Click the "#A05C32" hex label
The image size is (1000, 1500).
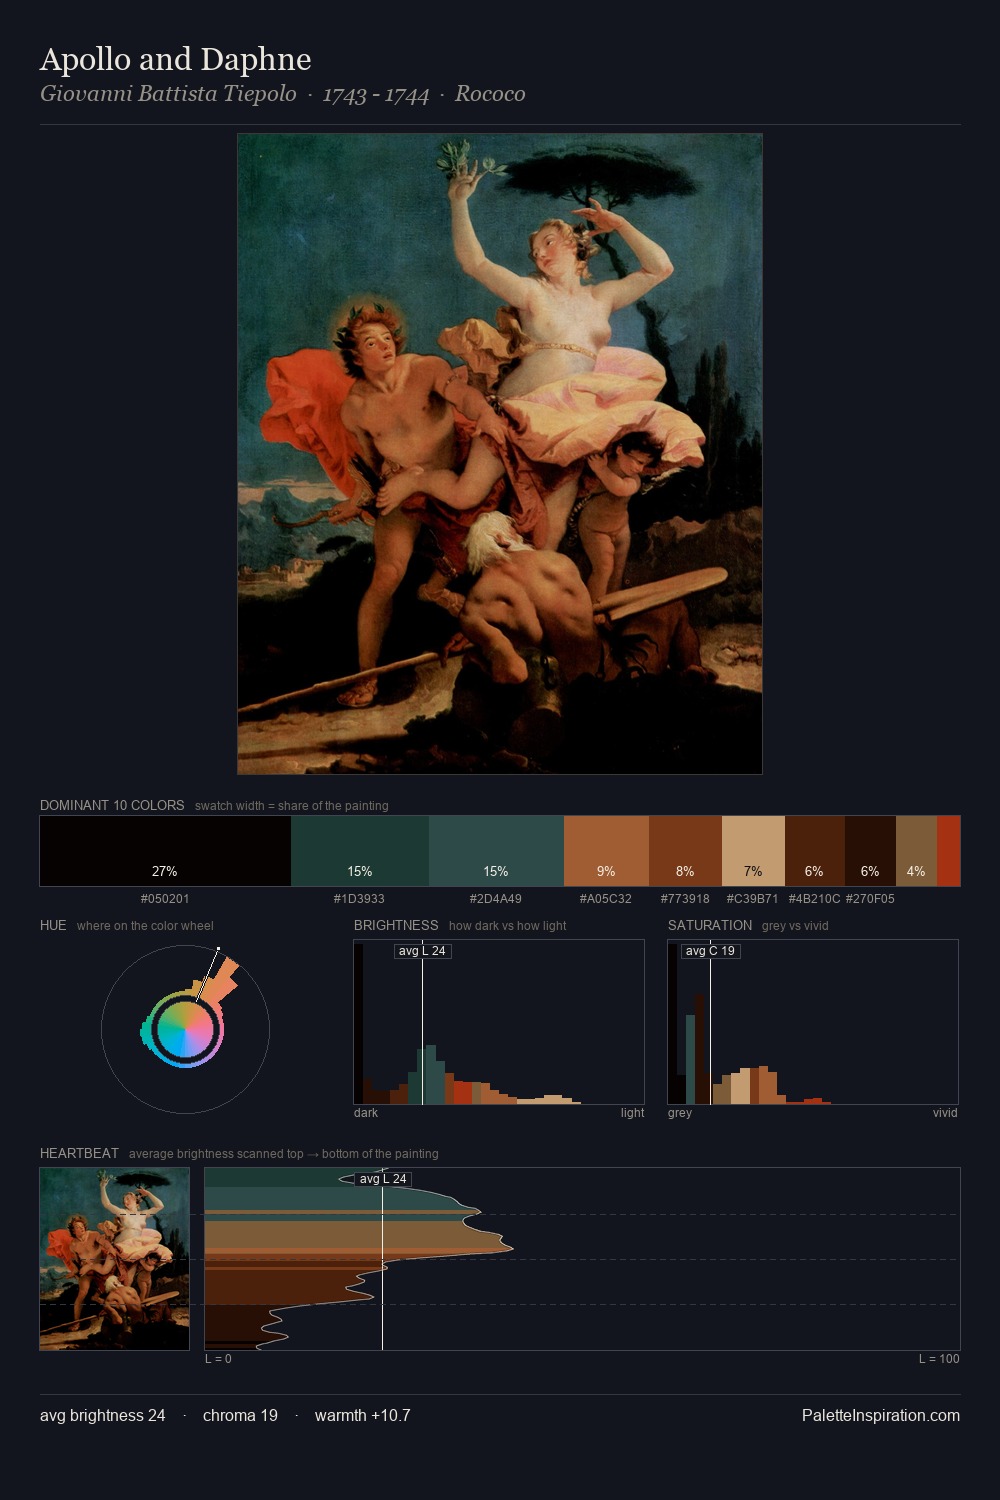pos(606,899)
